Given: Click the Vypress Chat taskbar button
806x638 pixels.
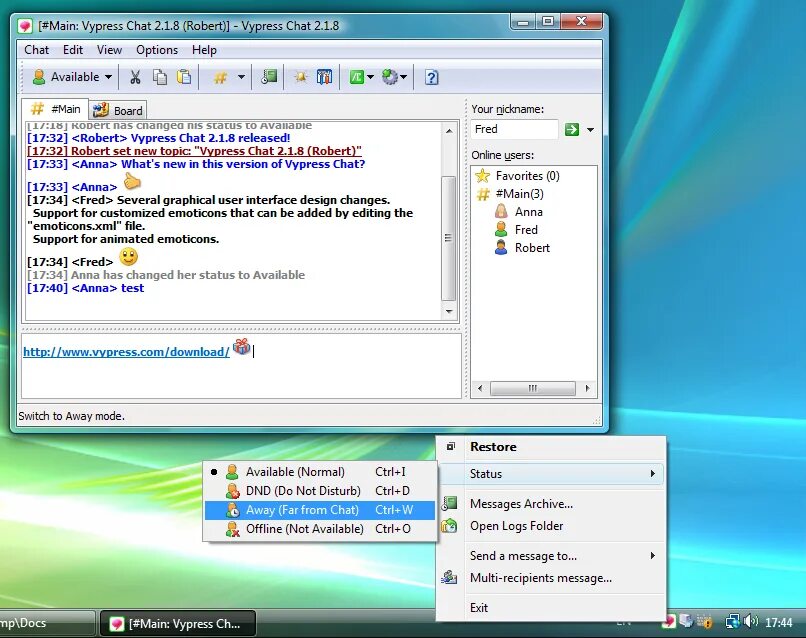Looking at the screenshot, I should [x=178, y=624].
